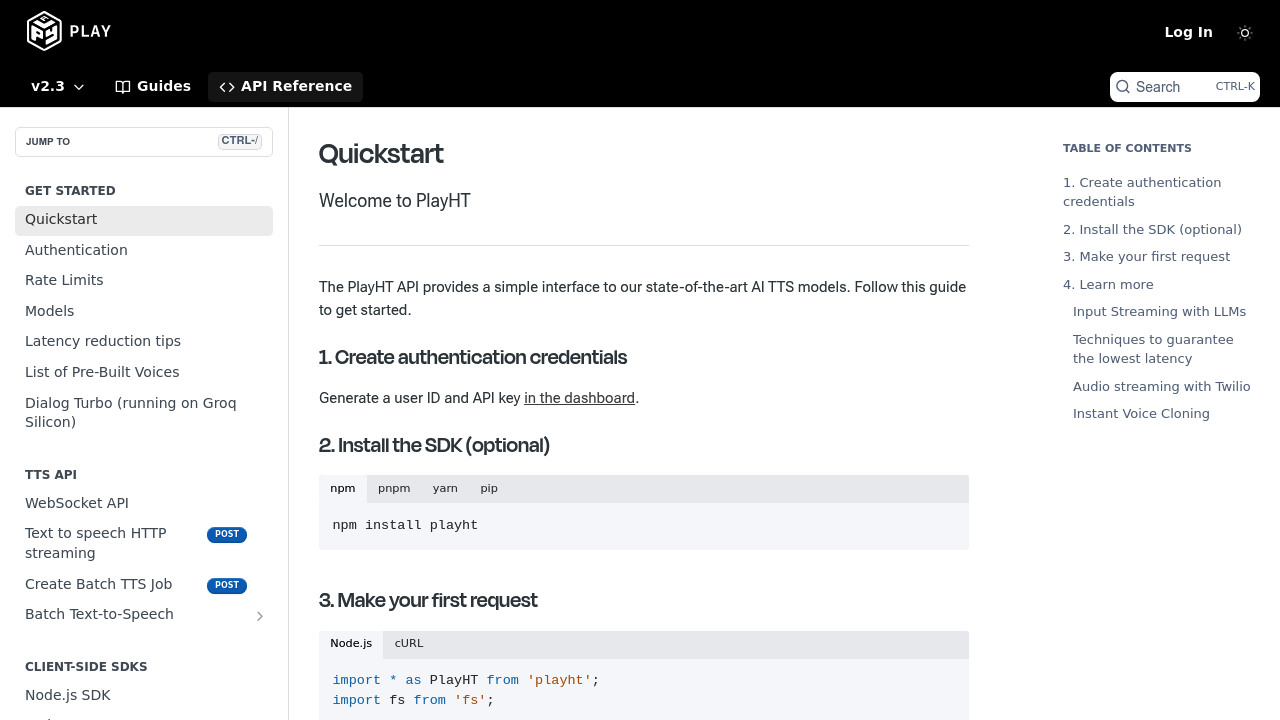
Task: Click the Log In link
Action: coord(1188,32)
